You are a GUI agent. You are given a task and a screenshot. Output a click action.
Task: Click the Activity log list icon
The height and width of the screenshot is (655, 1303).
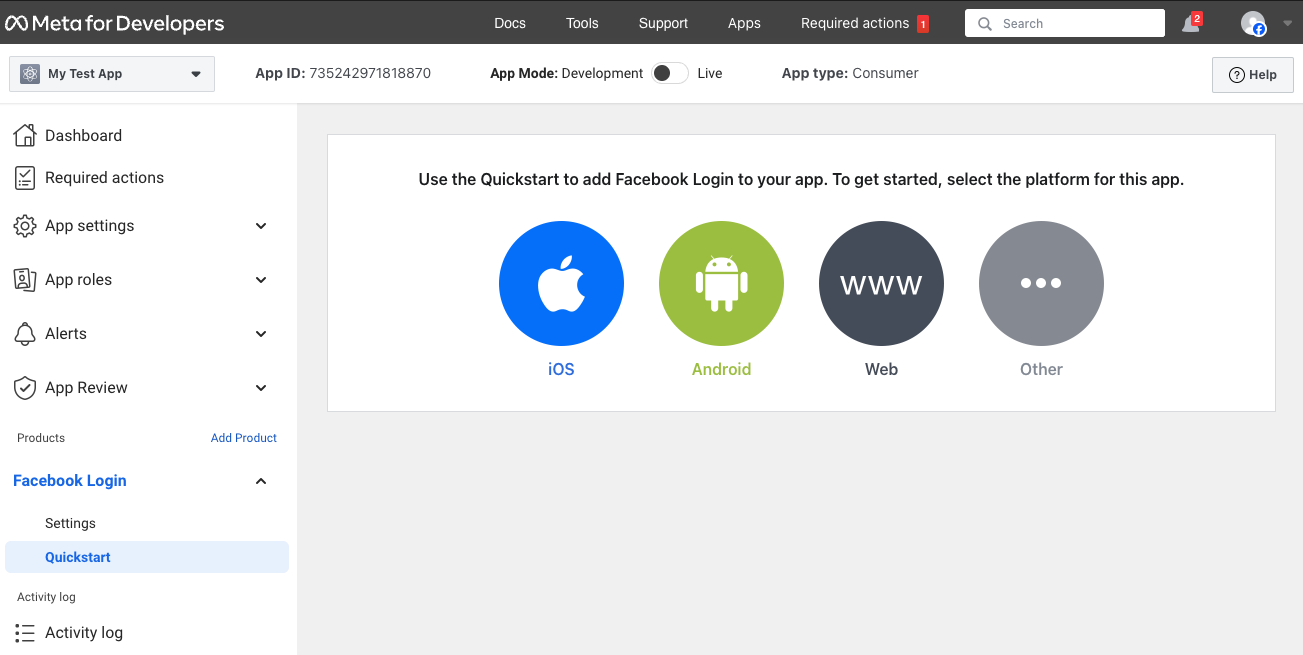[25, 633]
